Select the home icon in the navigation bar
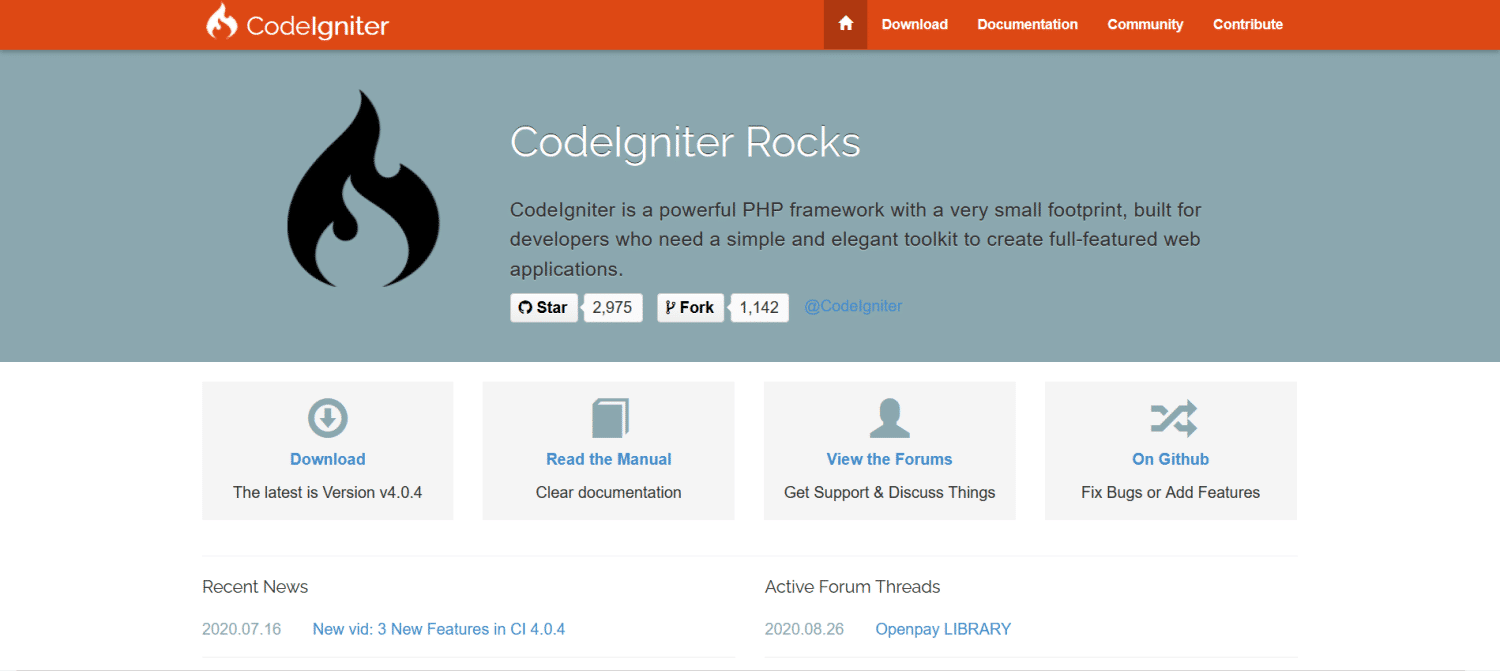 (x=845, y=23)
